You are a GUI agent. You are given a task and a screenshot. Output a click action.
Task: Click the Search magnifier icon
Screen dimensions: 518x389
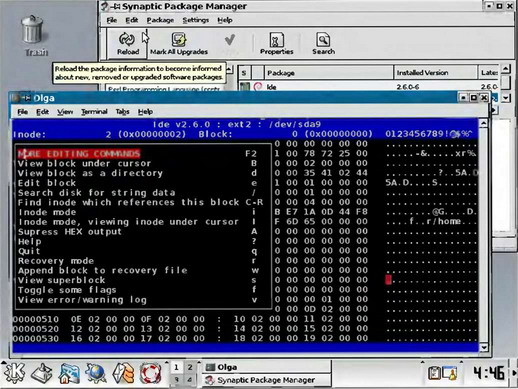(323, 40)
